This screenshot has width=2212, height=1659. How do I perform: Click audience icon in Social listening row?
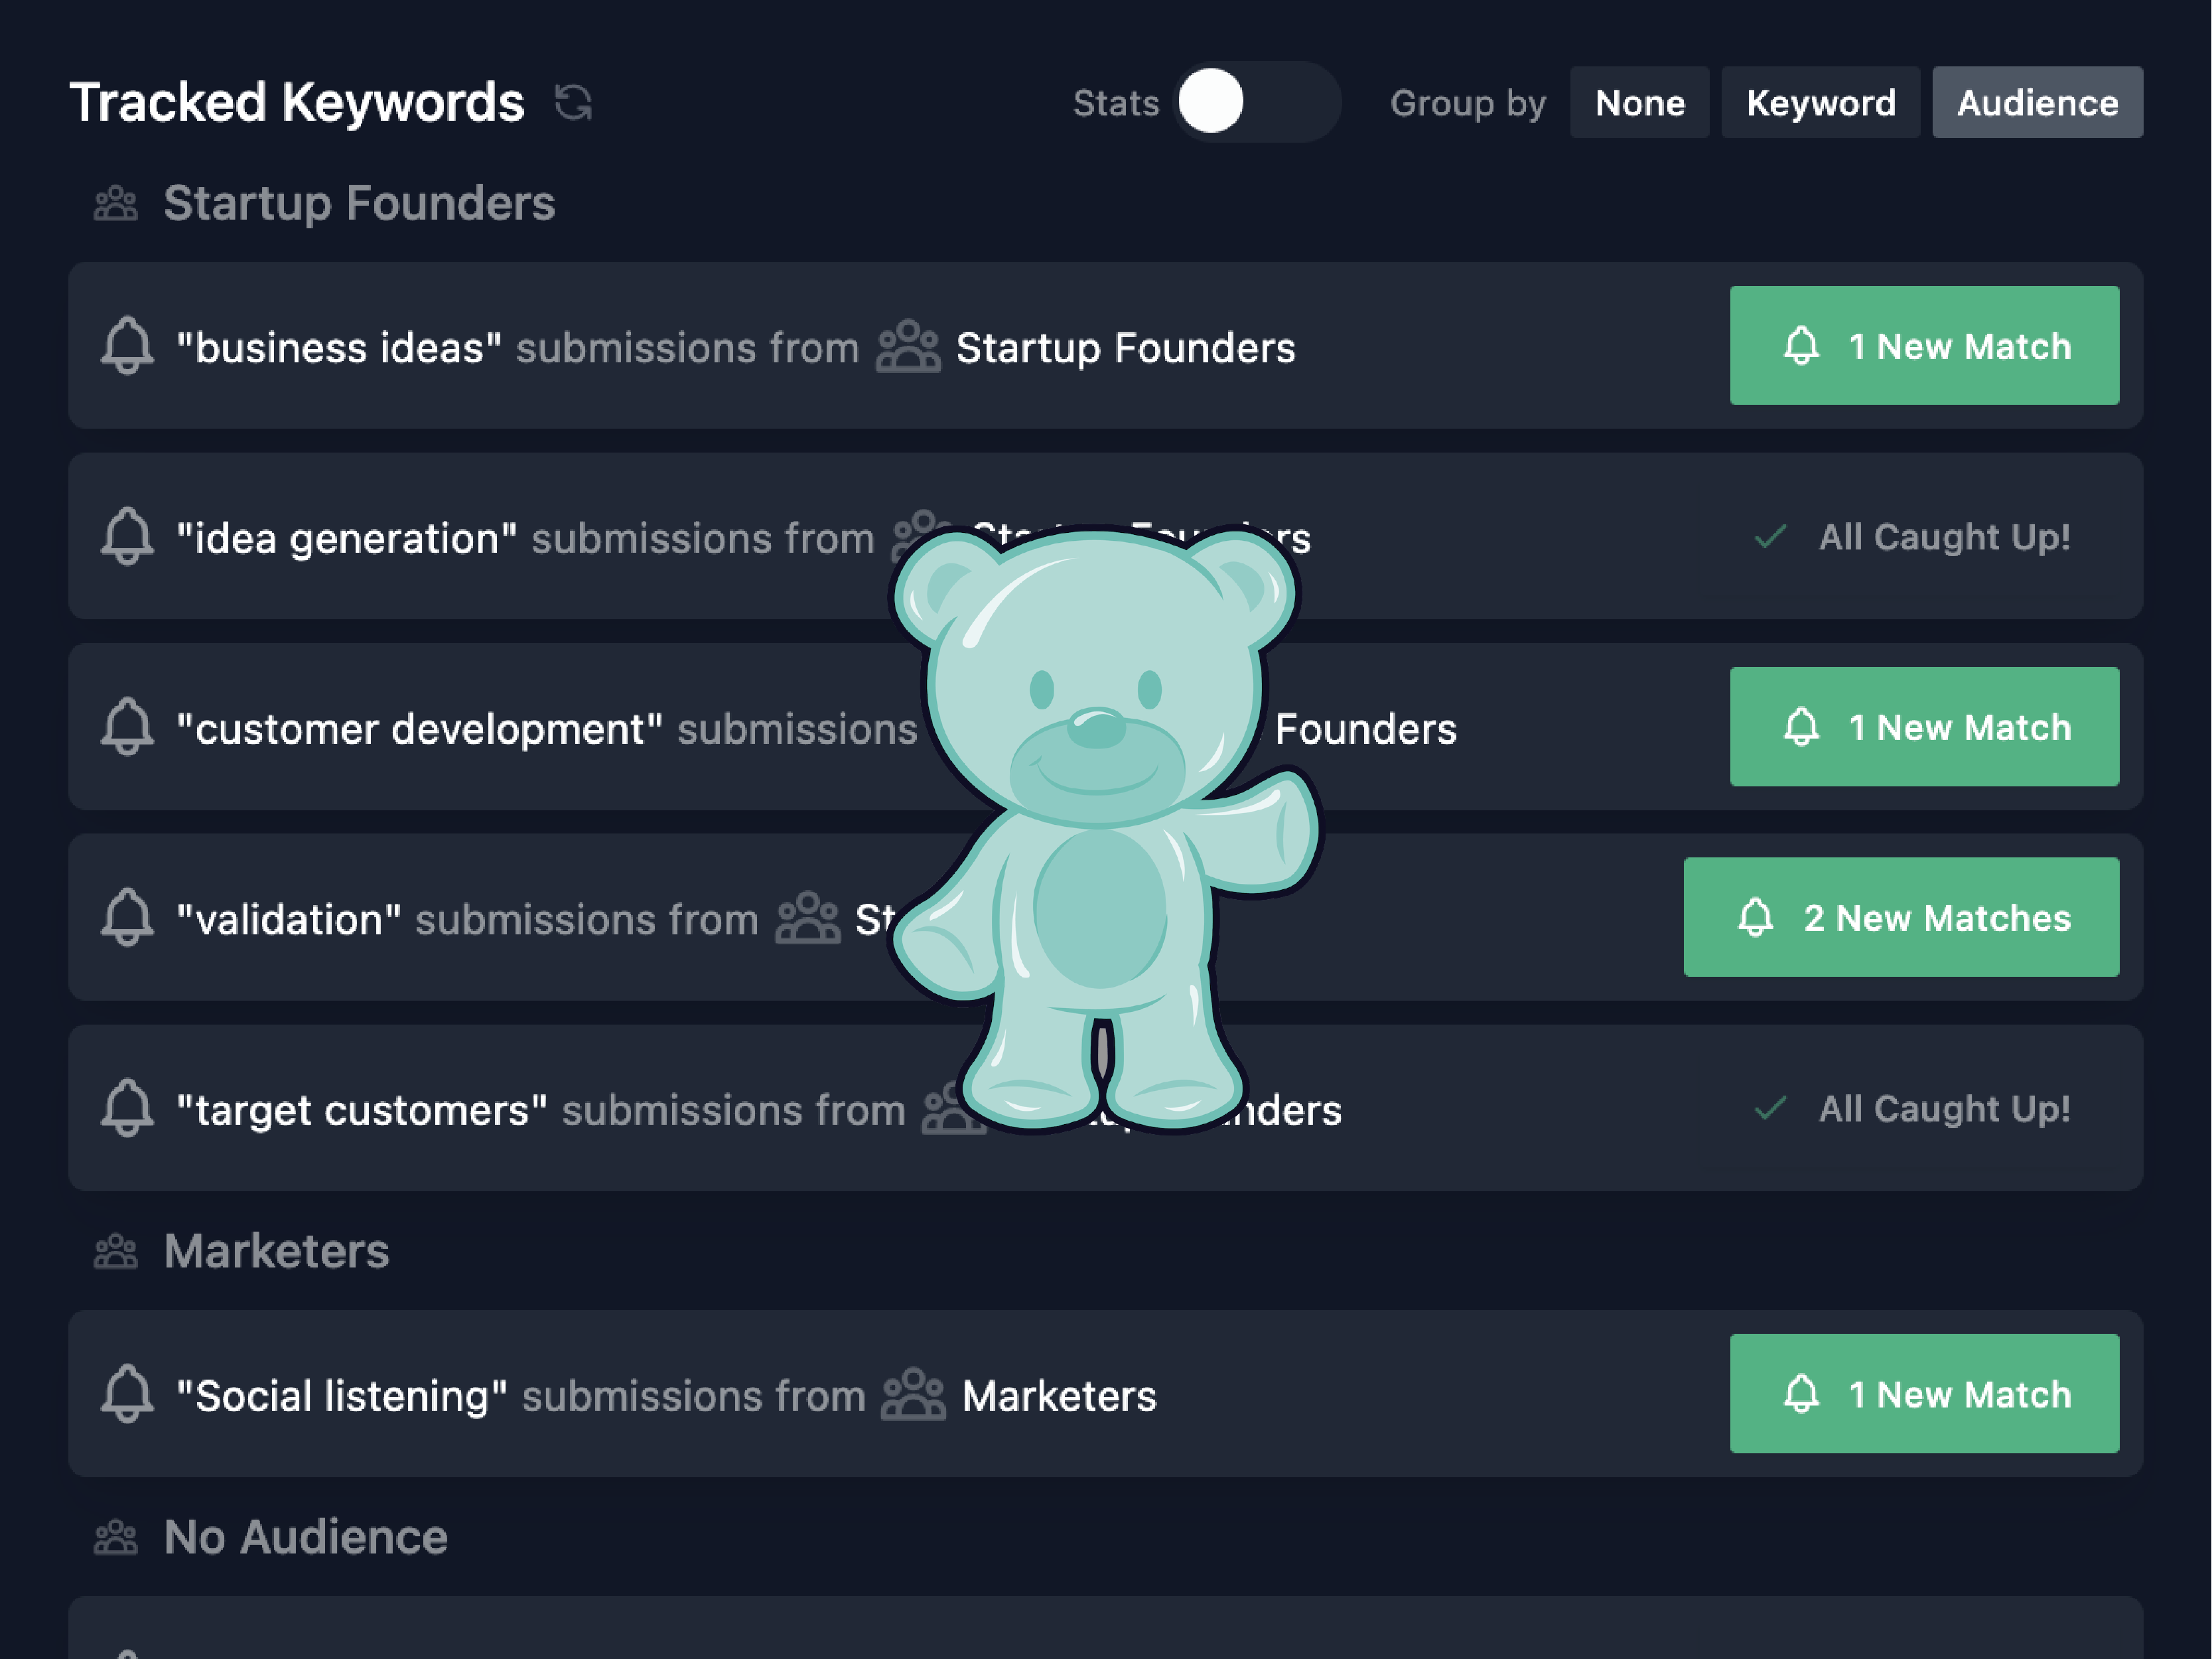tap(913, 1394)
